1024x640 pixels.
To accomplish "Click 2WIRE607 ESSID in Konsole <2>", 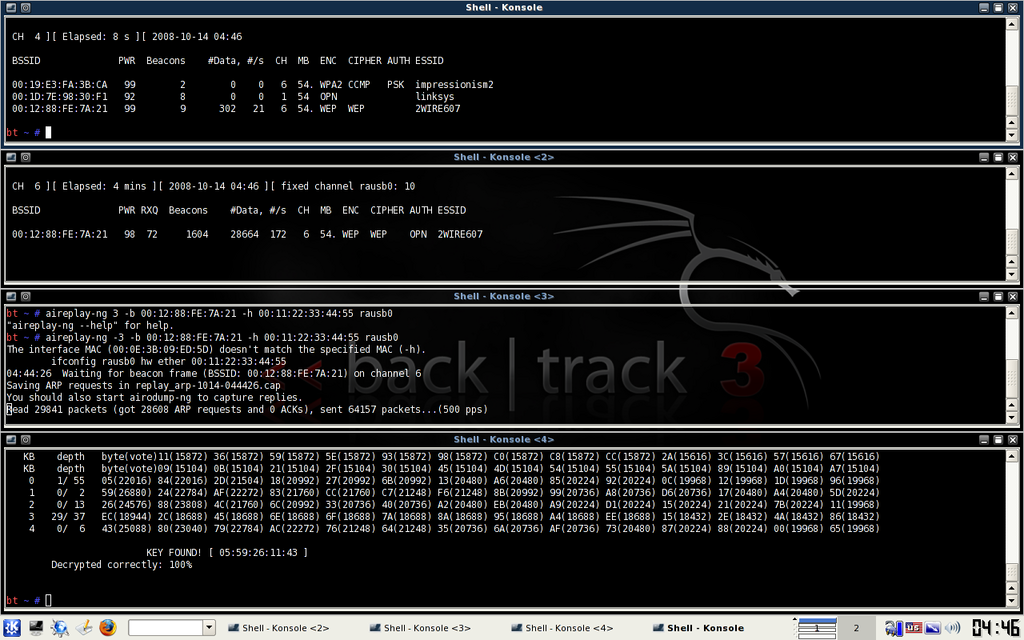I will pyautogui.click(x=460, y=234).
